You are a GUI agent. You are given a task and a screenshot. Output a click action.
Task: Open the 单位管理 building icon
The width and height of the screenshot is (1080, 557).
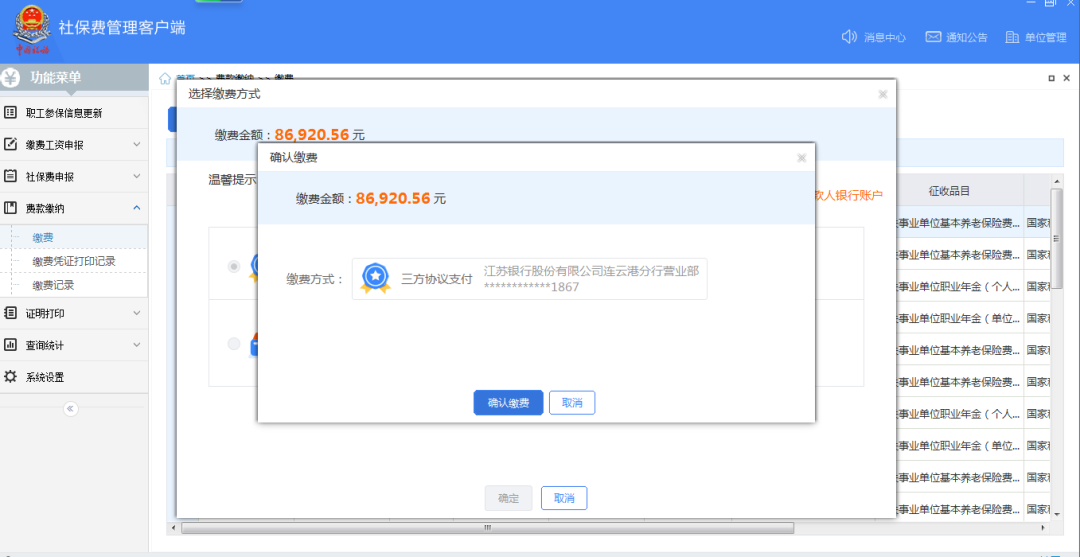coord(1012,37)
